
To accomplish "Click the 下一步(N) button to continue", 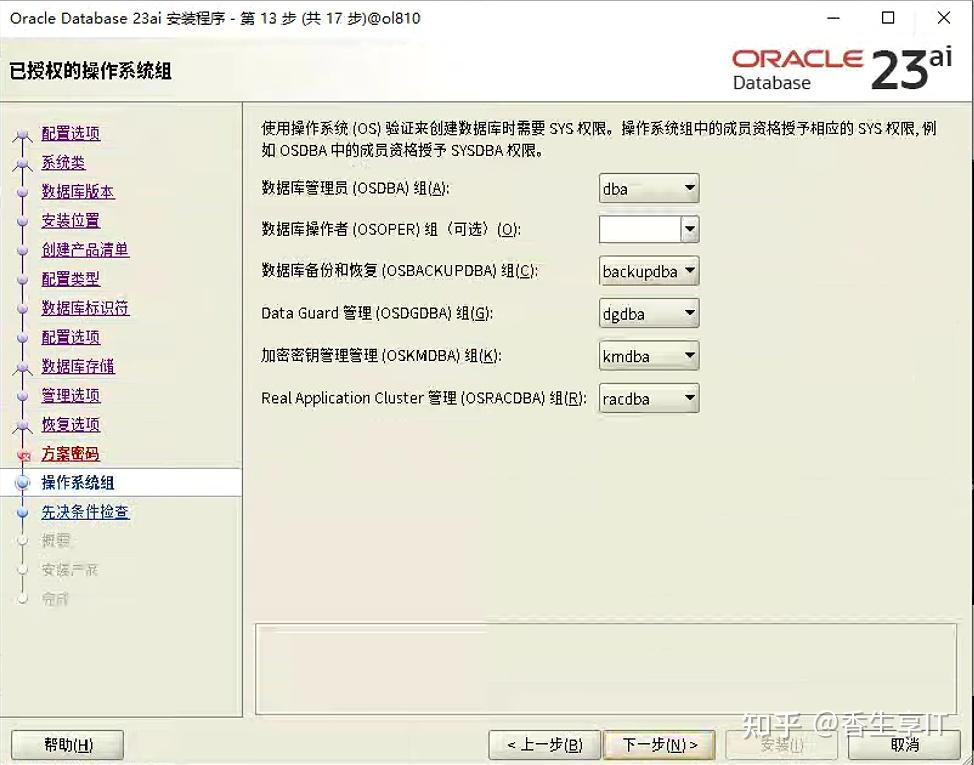I will coord(660,744).
